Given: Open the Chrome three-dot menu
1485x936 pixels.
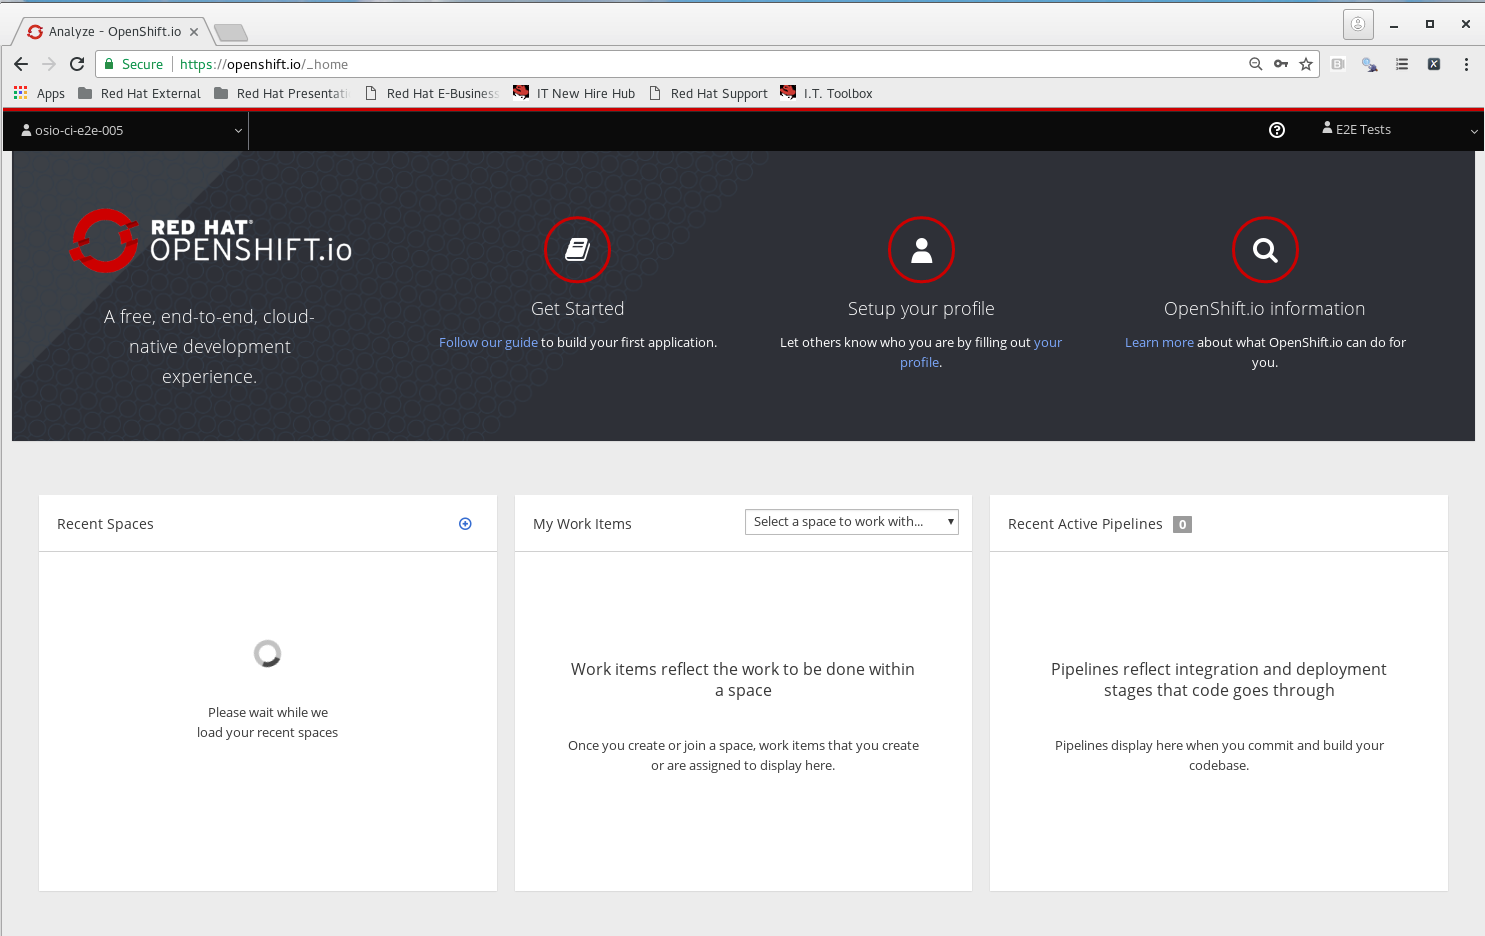Looking at the screenshot, I should tap(1466, 64).
